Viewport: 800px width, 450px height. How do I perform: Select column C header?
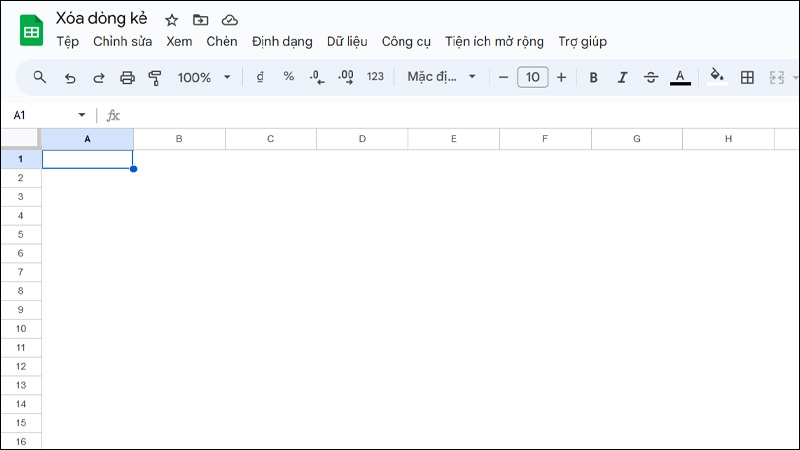[x=270, y=139]
